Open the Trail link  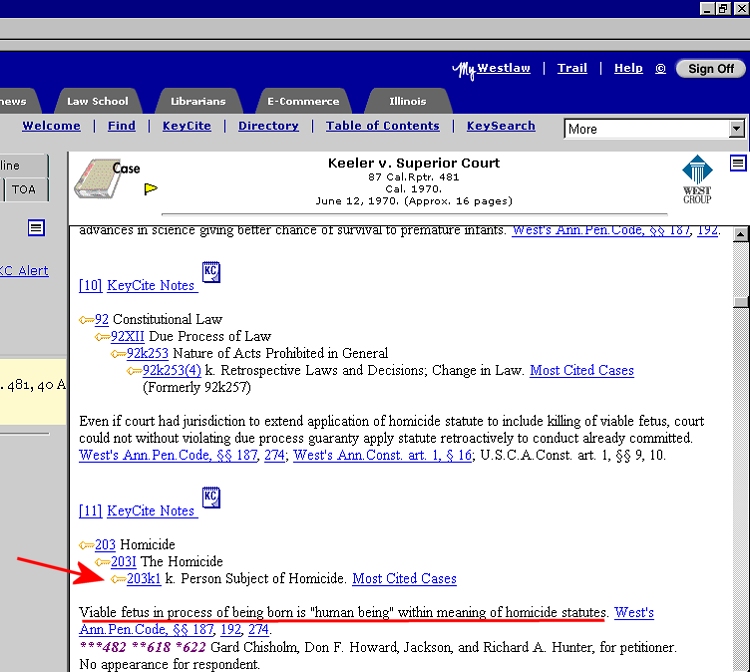click(x=572, y=68)
